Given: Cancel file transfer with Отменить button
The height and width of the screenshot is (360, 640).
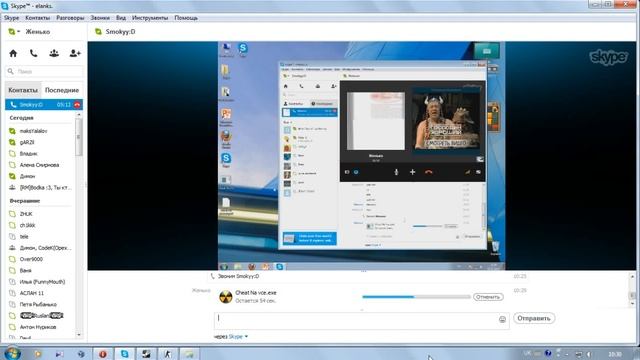Looking at the screenshot, I should [488, 297].
